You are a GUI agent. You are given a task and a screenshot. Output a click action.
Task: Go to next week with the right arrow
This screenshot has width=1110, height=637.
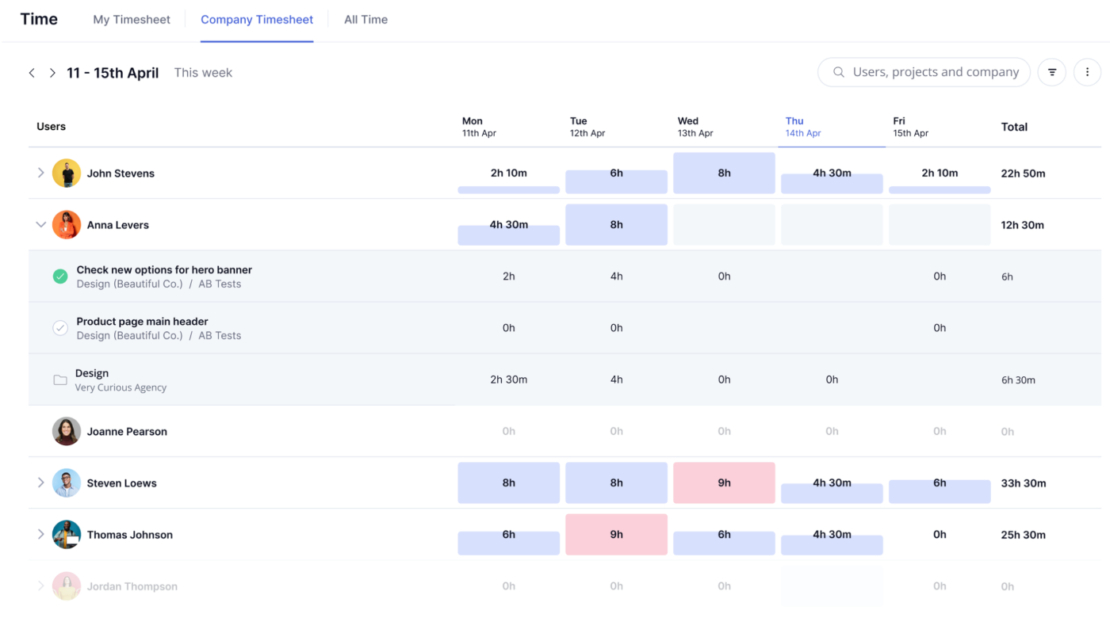(52, 72)
